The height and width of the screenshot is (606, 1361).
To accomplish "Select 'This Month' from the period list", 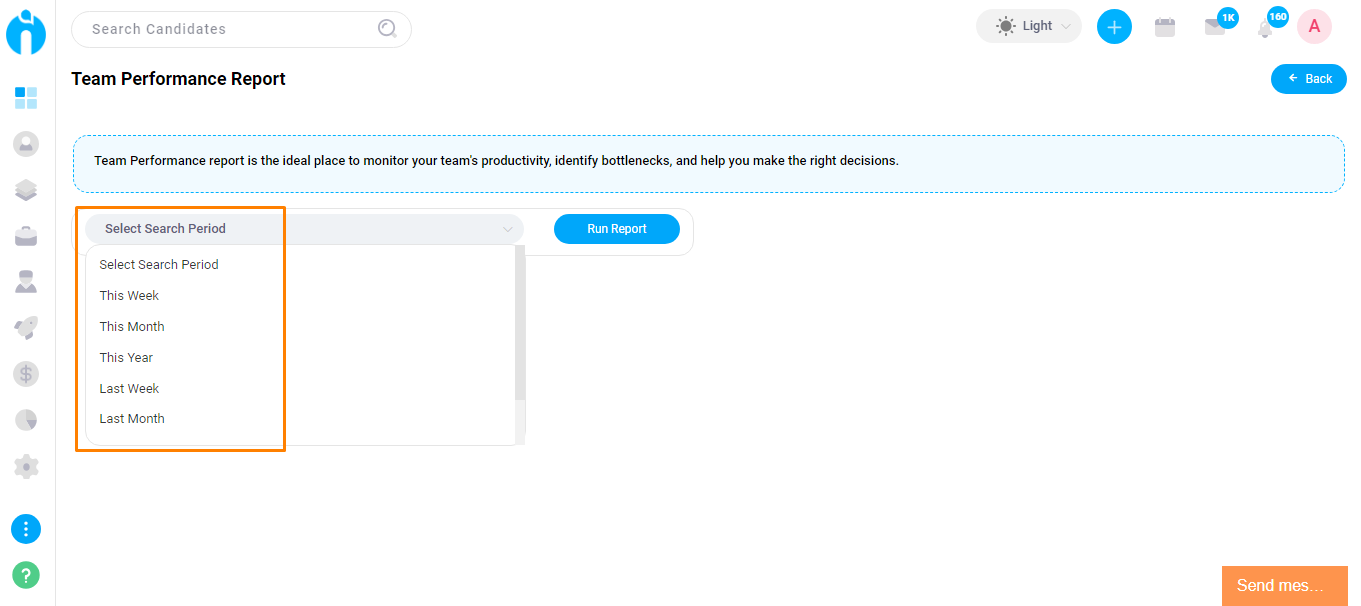I will click(x=300, y=327).
